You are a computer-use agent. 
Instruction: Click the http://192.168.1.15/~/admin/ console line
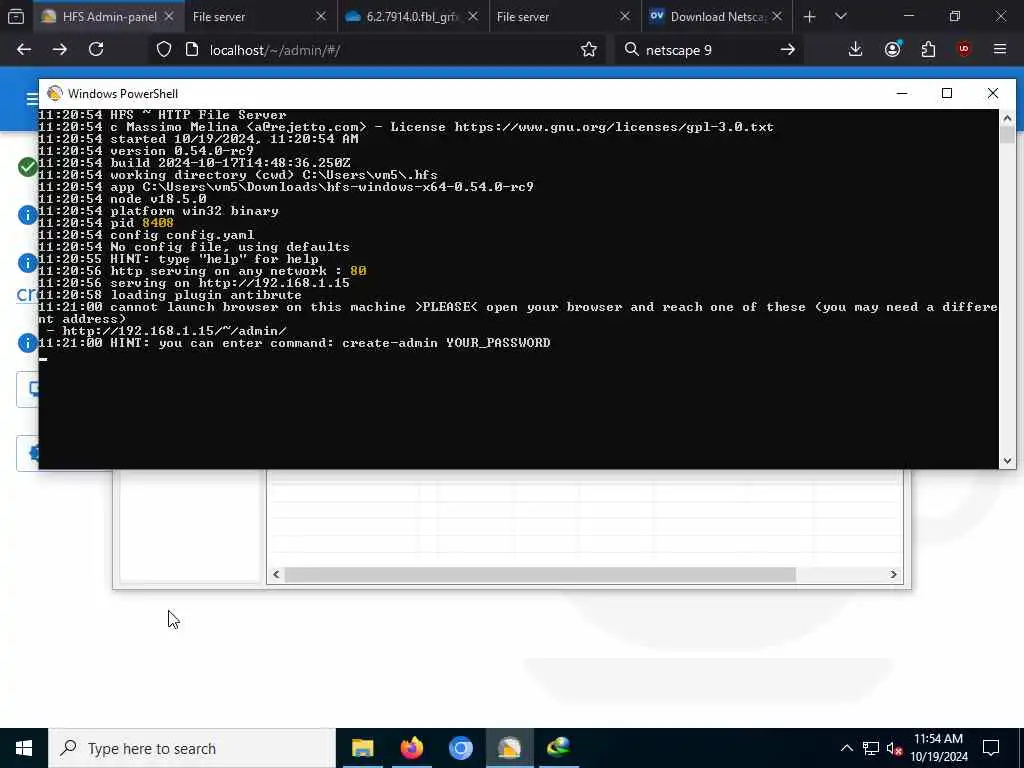point(174,331)
